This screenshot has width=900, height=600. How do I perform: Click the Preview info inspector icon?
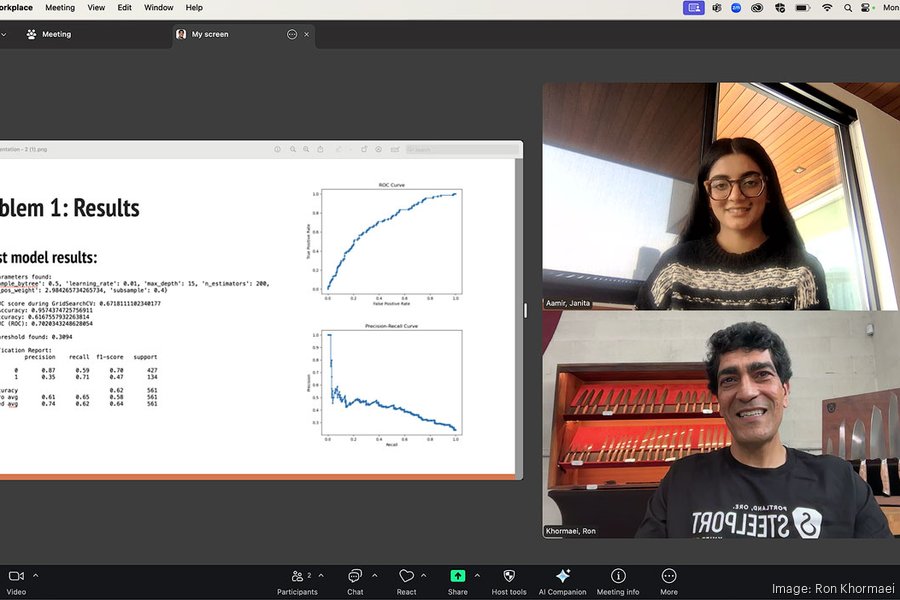pos(277,149)
